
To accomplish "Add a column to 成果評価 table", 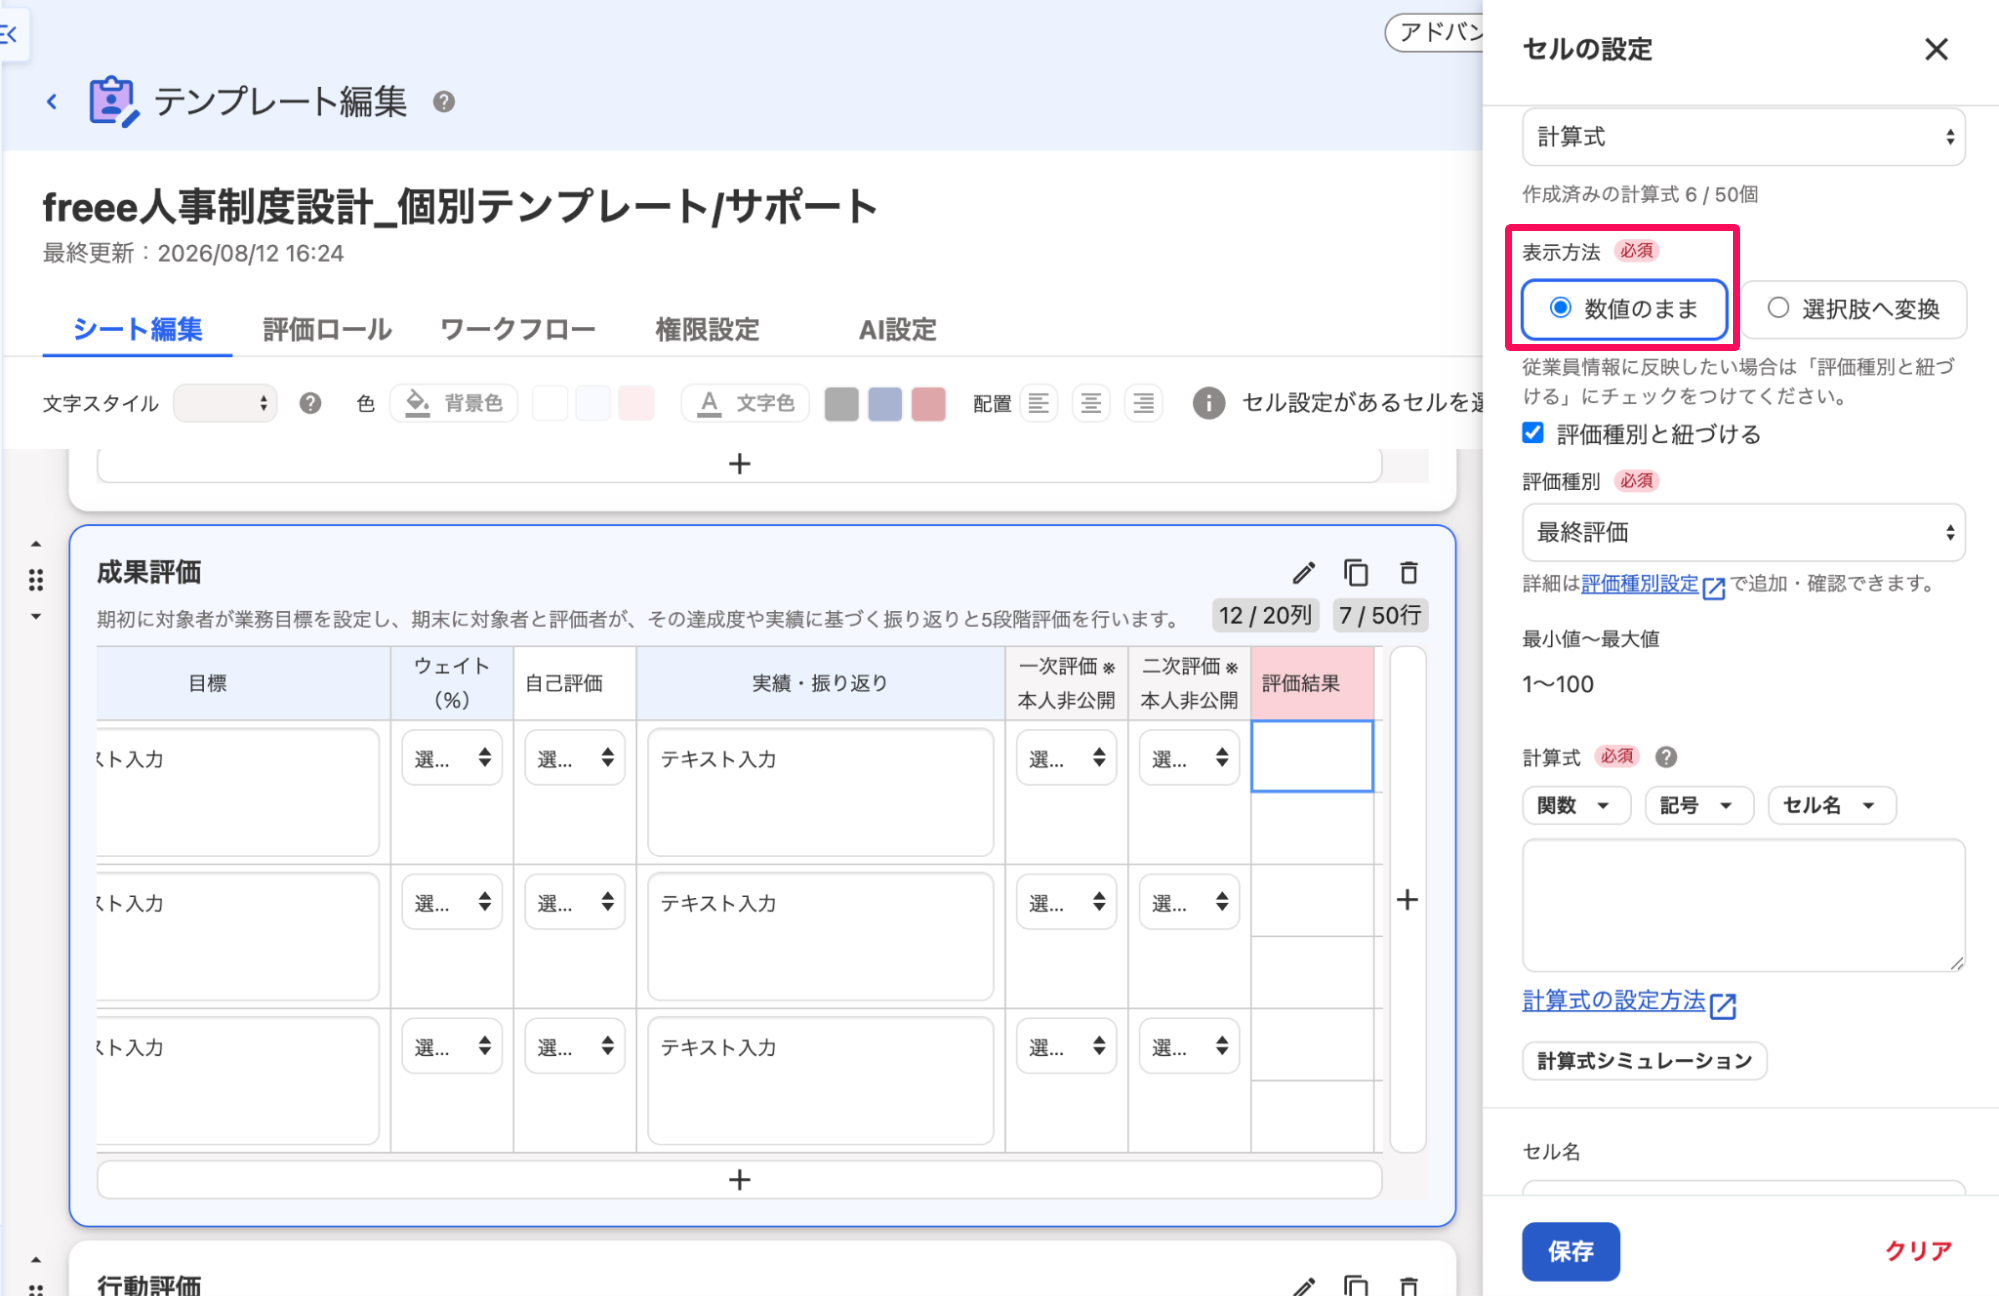I will 1407,900.
